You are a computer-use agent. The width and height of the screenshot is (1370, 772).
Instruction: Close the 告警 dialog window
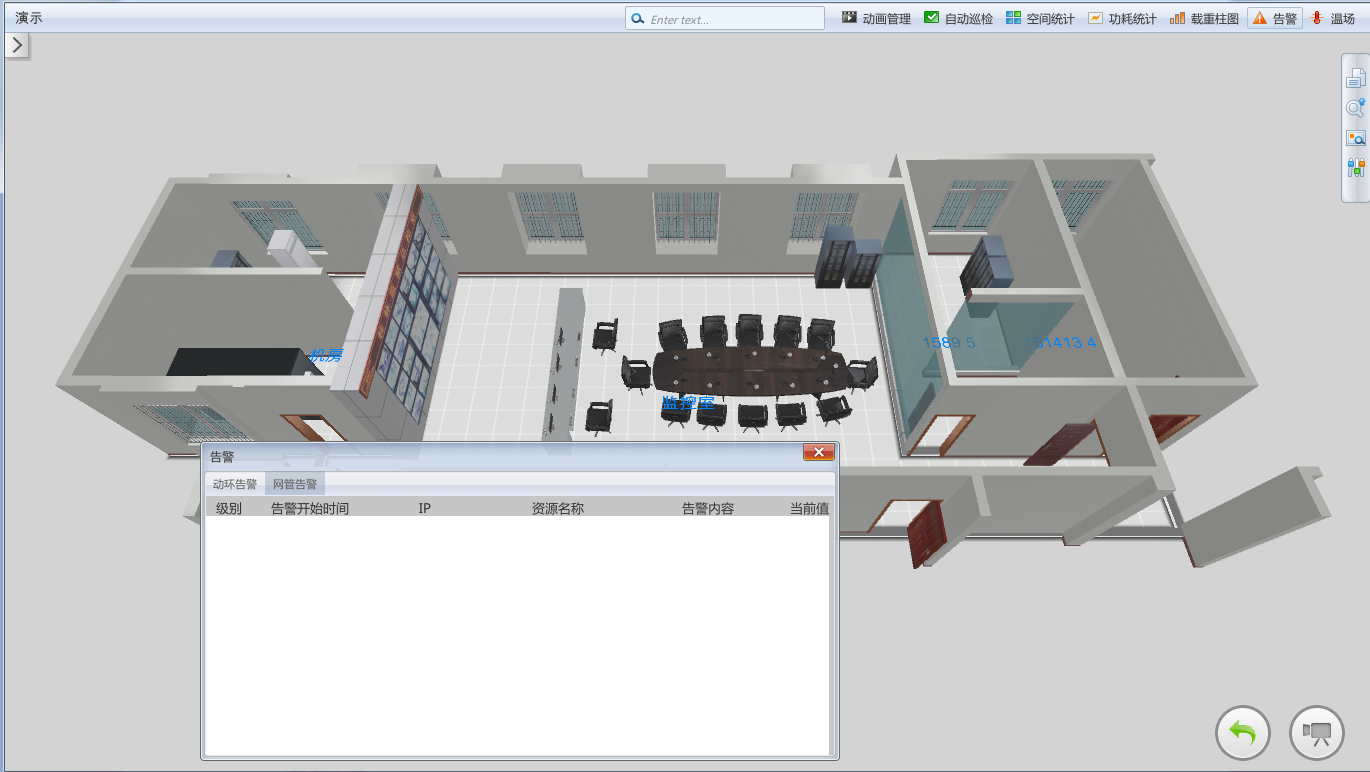coord(818,453)
